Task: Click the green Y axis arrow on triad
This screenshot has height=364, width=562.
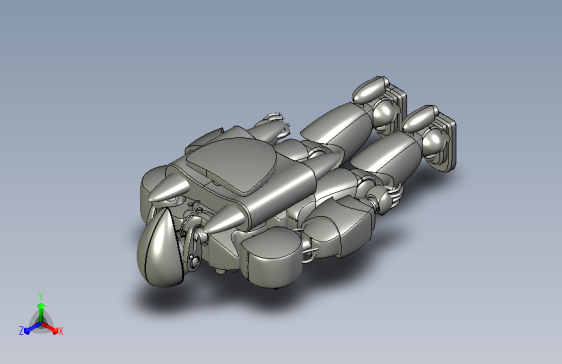Action: coord(41,312)
